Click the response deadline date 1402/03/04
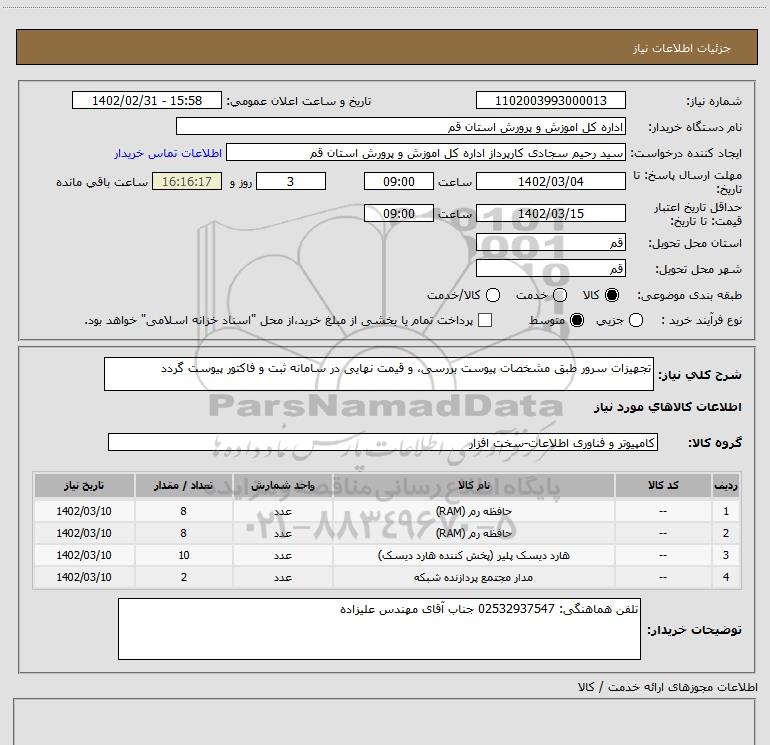 coord(550,182)
